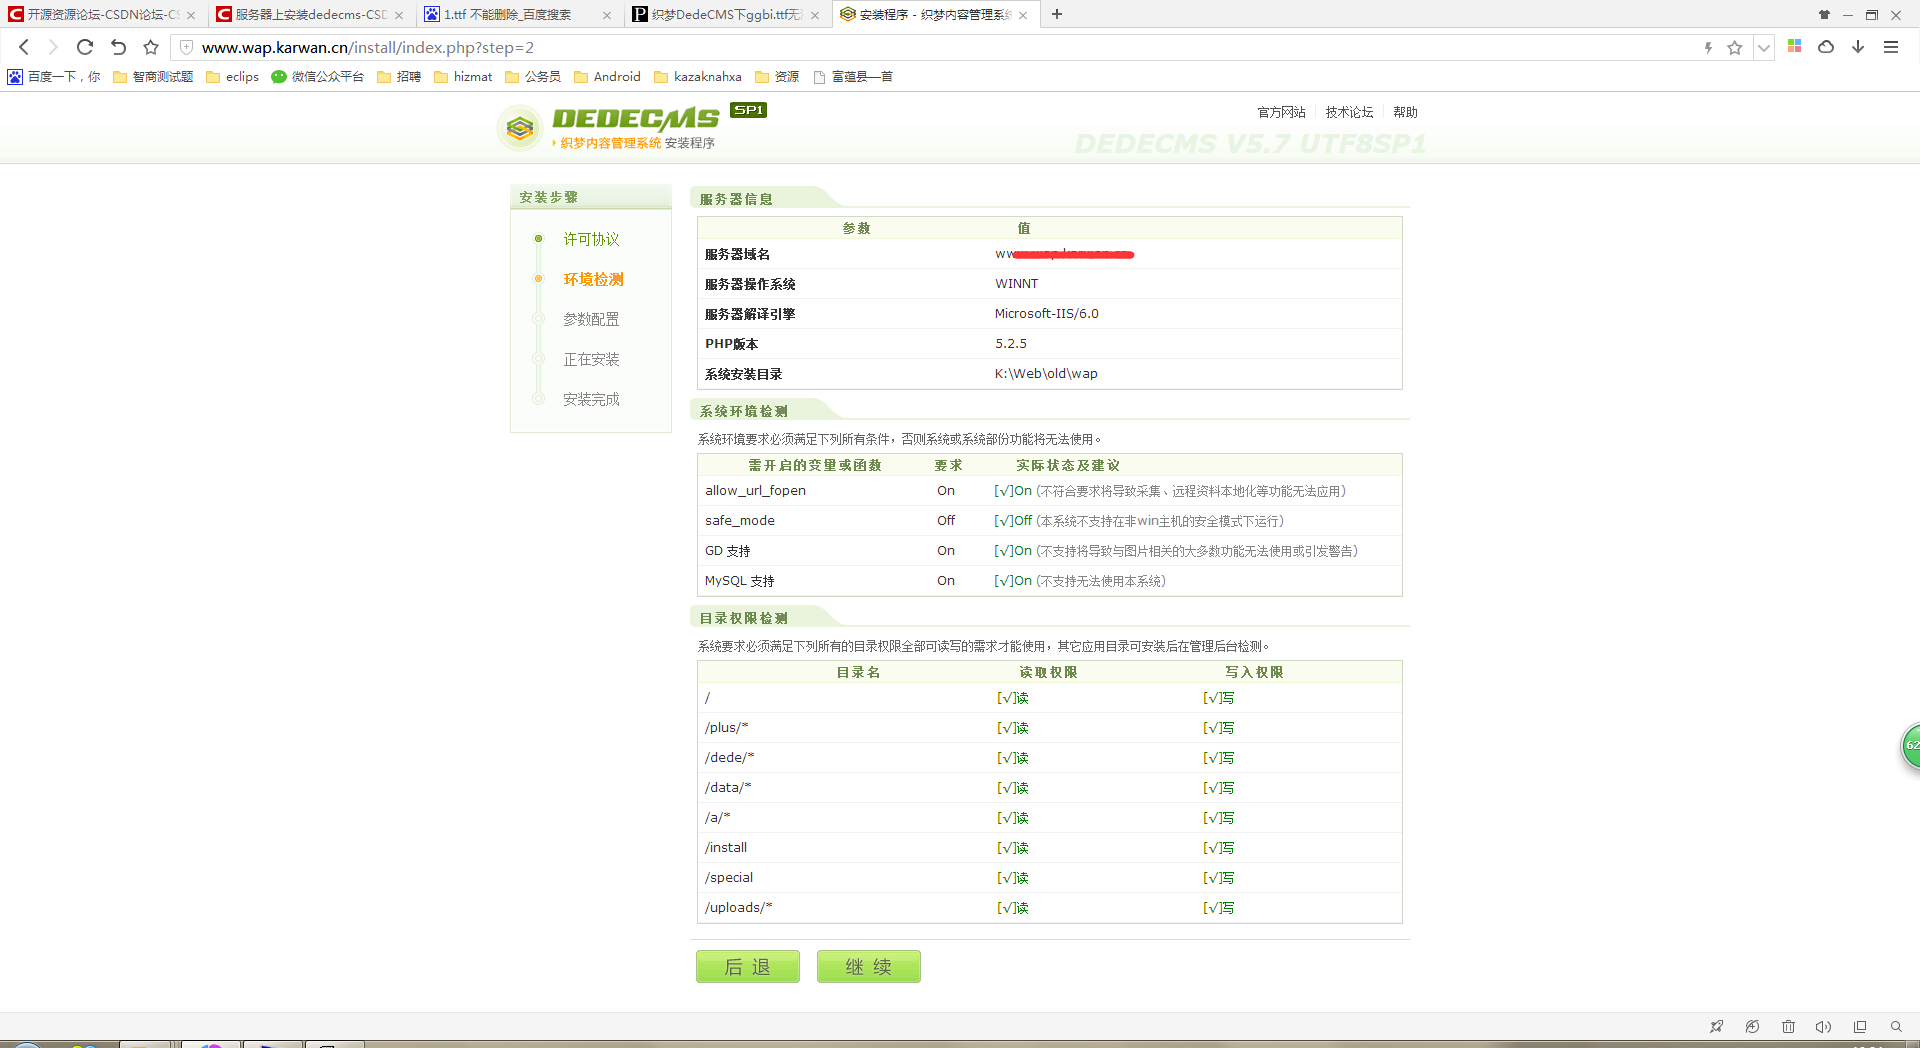
Task: Open the browser hamburger menu
Action: coord(1891,47)
